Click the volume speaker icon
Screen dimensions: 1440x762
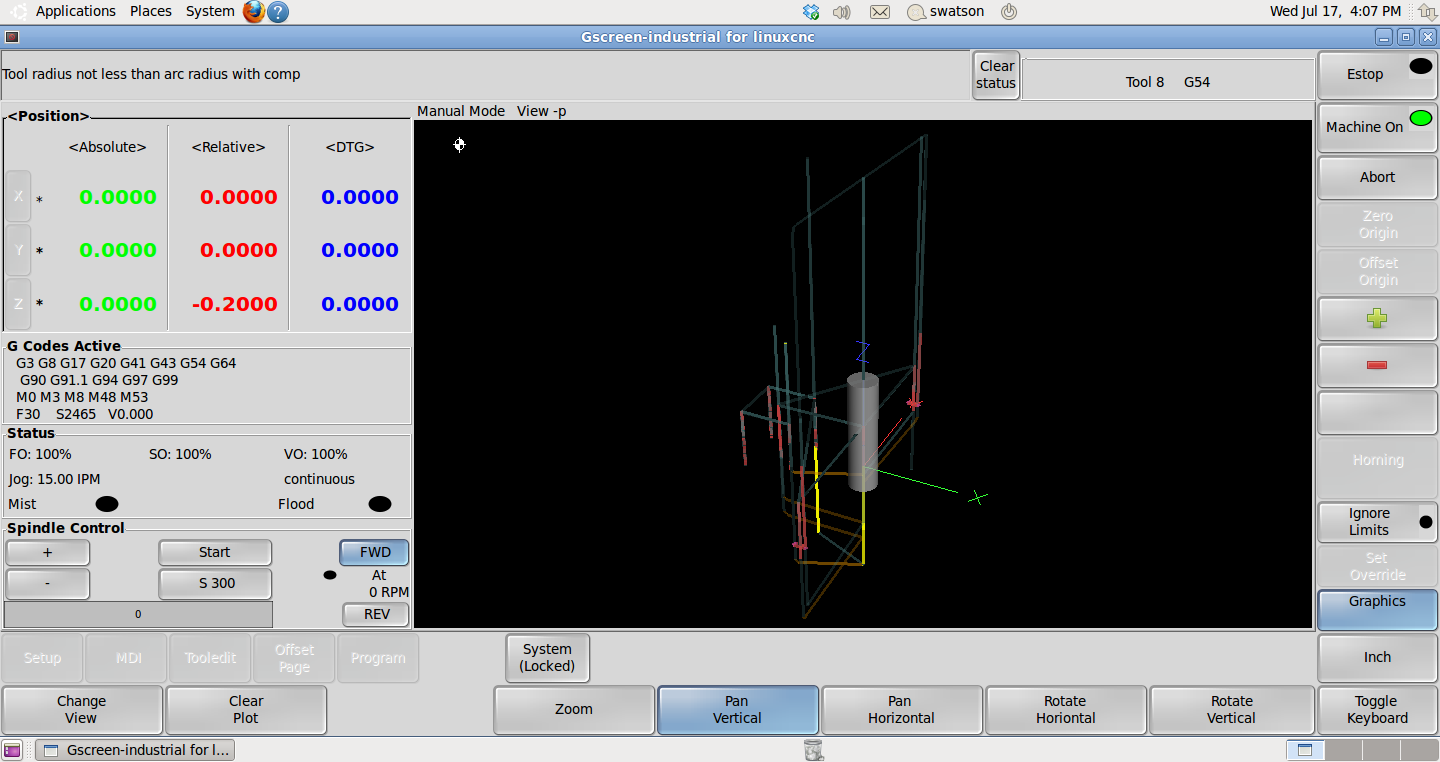[x=841, y=12]
